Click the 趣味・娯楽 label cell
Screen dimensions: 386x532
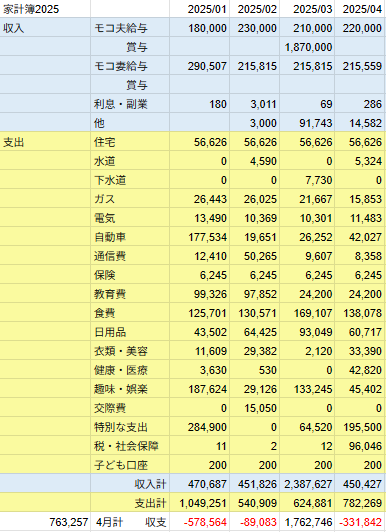coord(130,389)
